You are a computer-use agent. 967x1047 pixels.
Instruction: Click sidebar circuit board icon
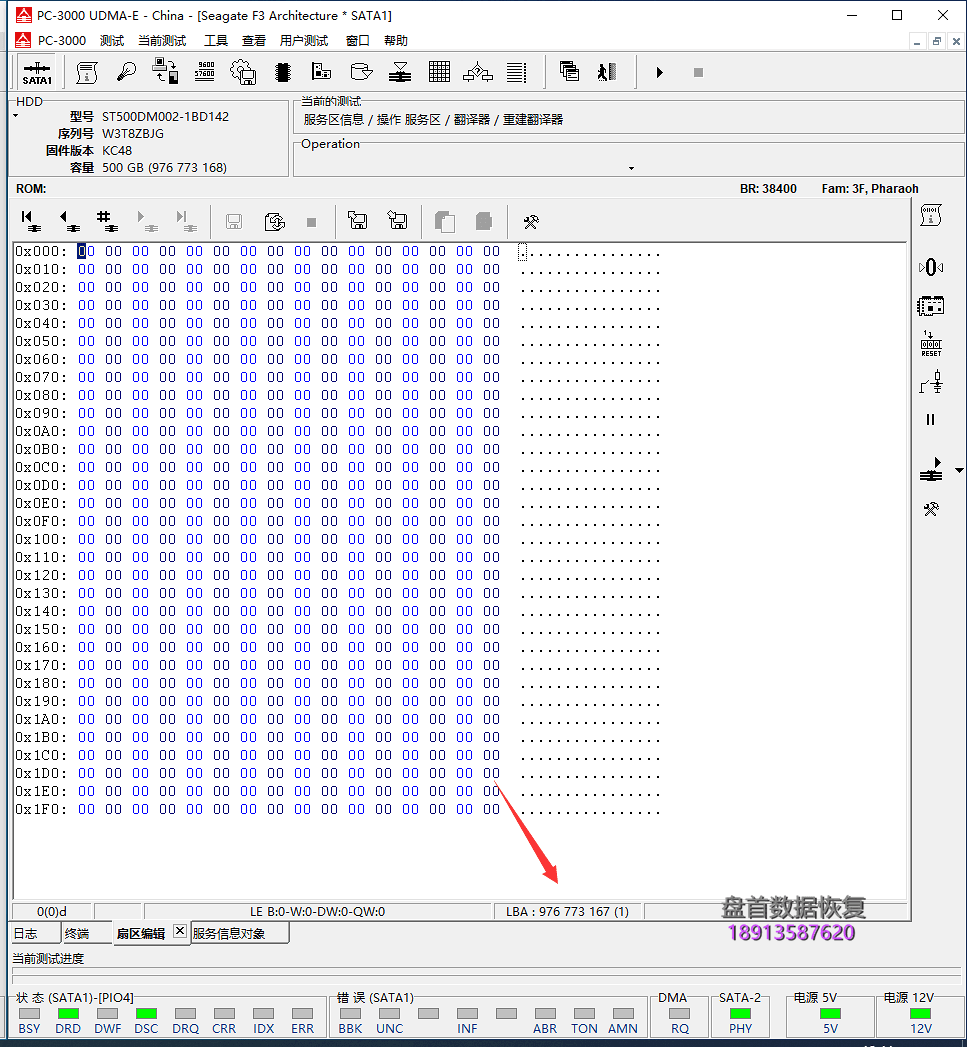930,306
